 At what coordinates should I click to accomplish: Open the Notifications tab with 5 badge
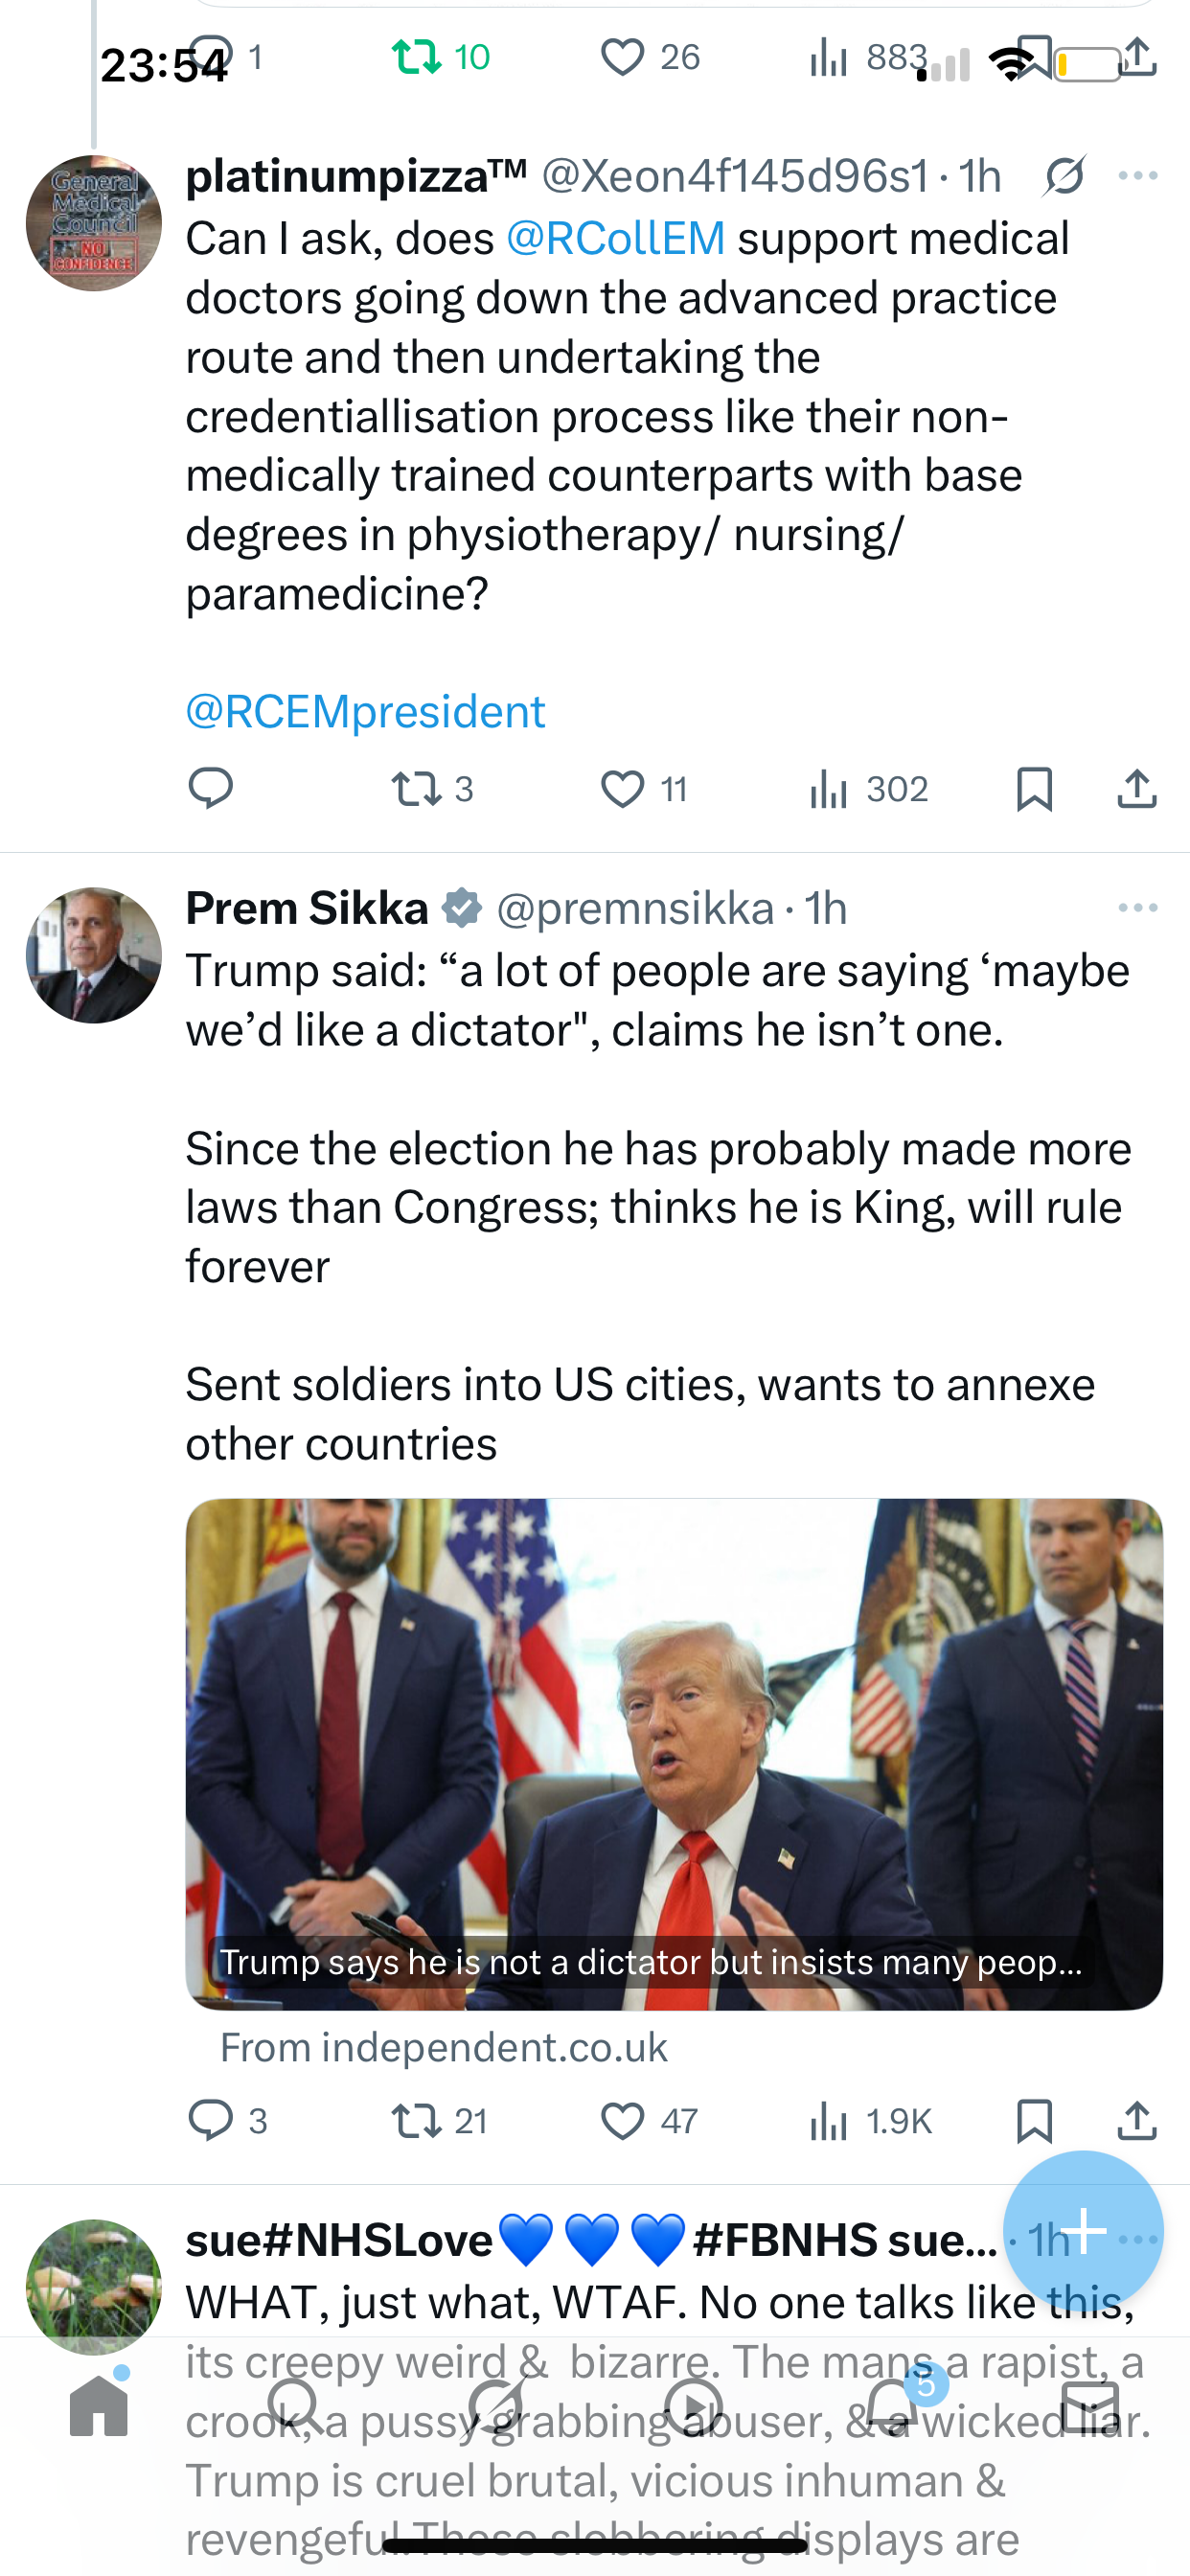(x=893, y=2406)
